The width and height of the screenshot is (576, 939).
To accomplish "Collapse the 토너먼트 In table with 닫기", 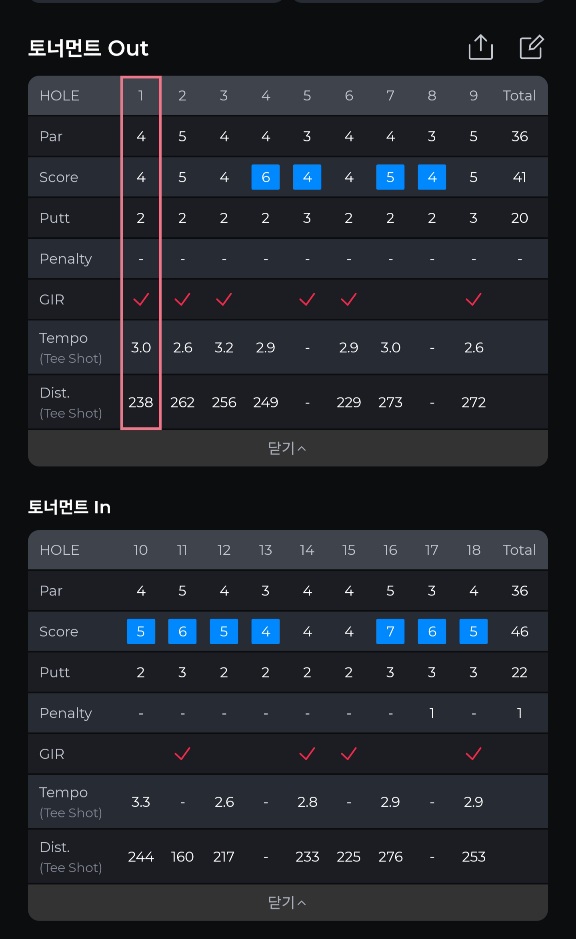I will [287, 902].
